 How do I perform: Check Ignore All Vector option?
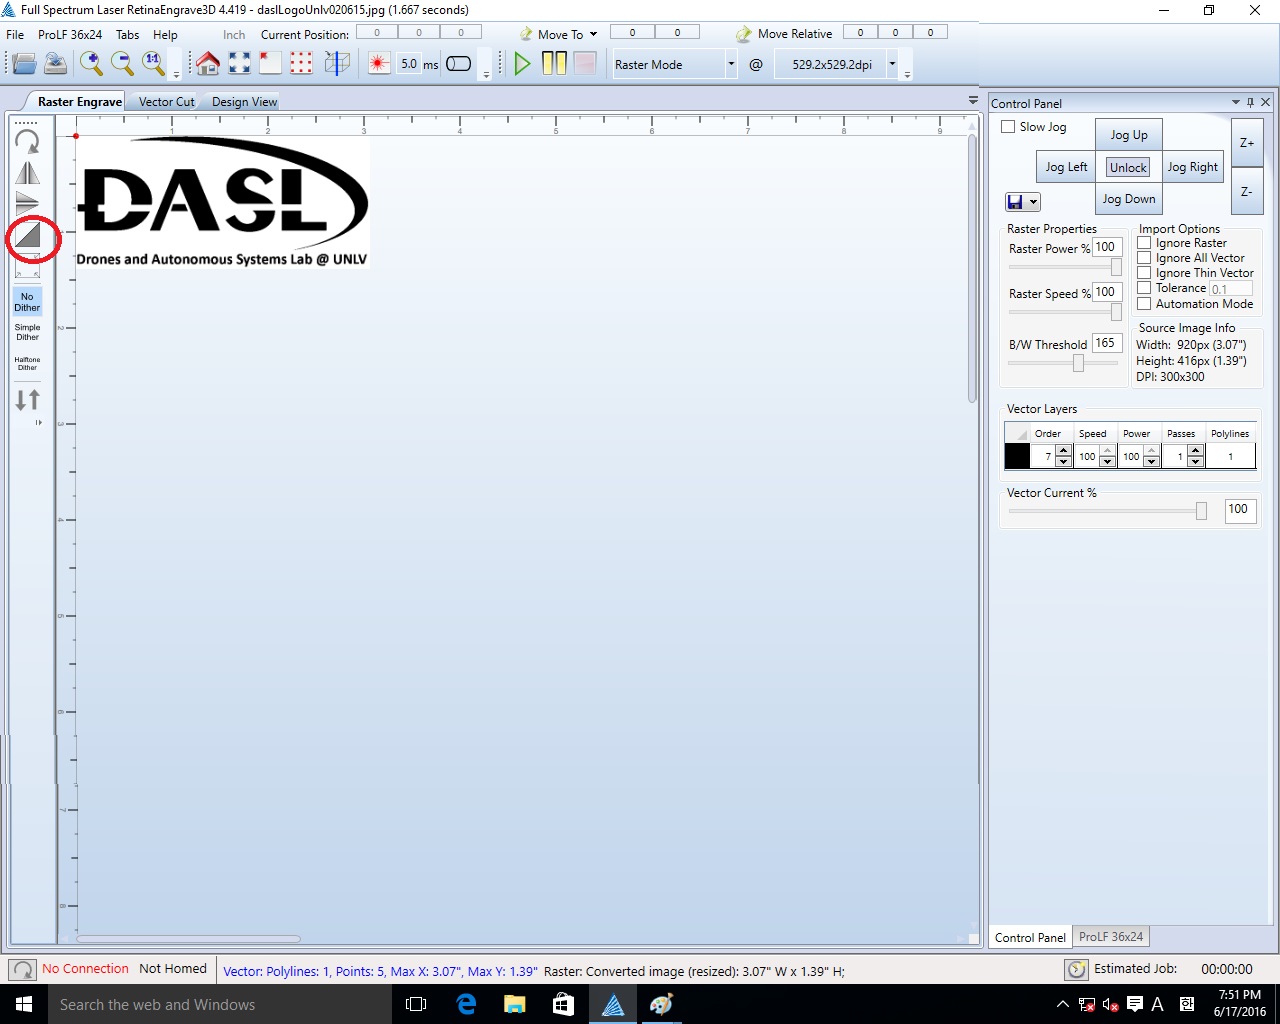pyautogui.click(x=1144, y=258)
